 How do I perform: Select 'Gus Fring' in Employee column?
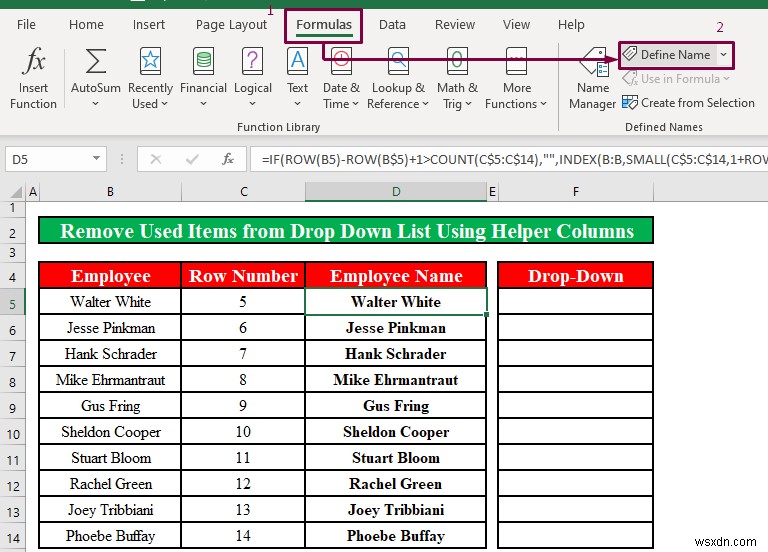(x=110, y=406)
